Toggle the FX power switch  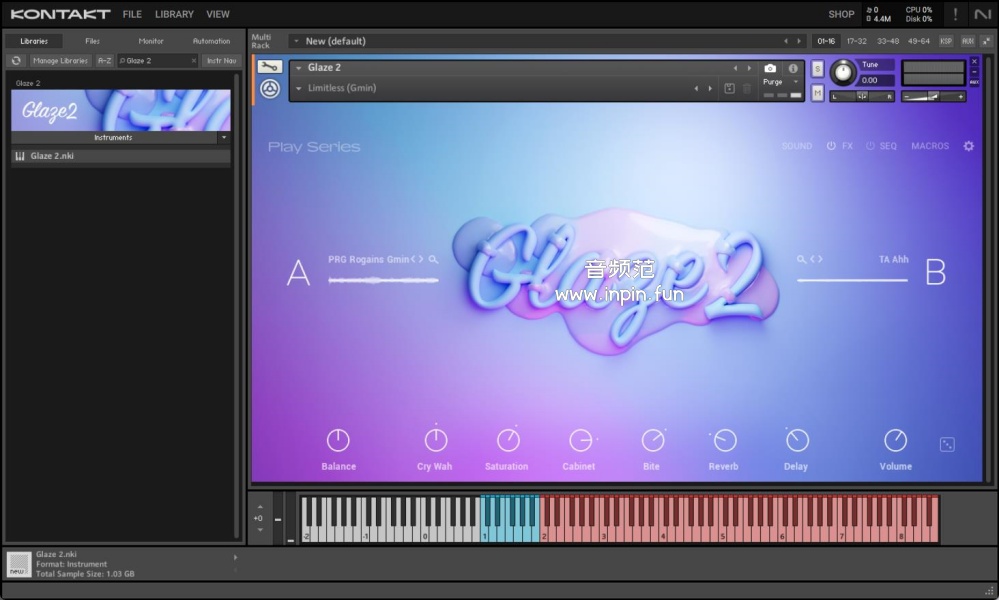(831, 146)
